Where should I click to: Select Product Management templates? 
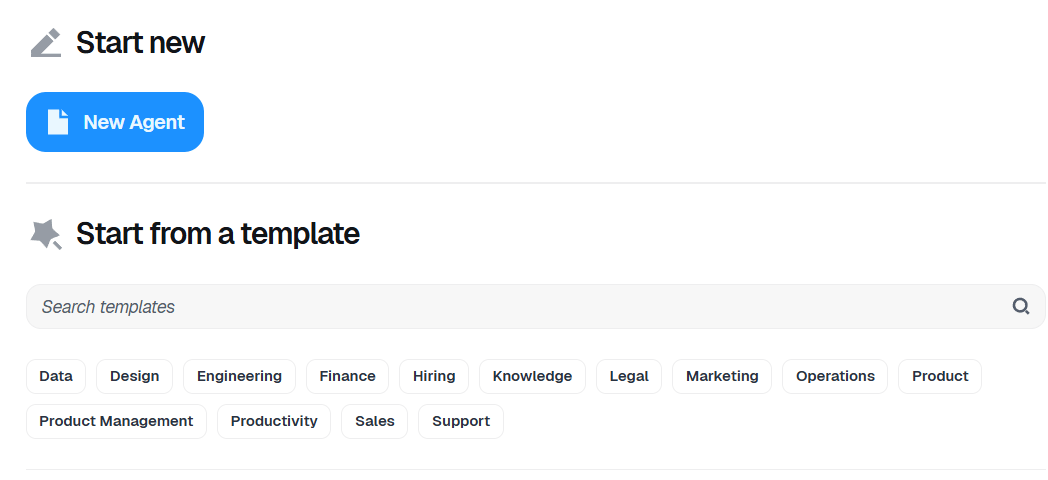pos(116,421)
